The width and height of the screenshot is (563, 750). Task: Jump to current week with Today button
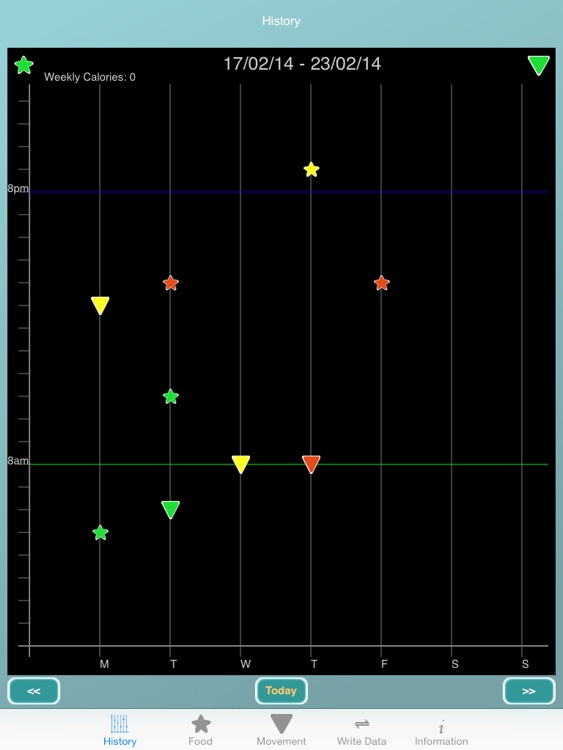pos(281,691)
